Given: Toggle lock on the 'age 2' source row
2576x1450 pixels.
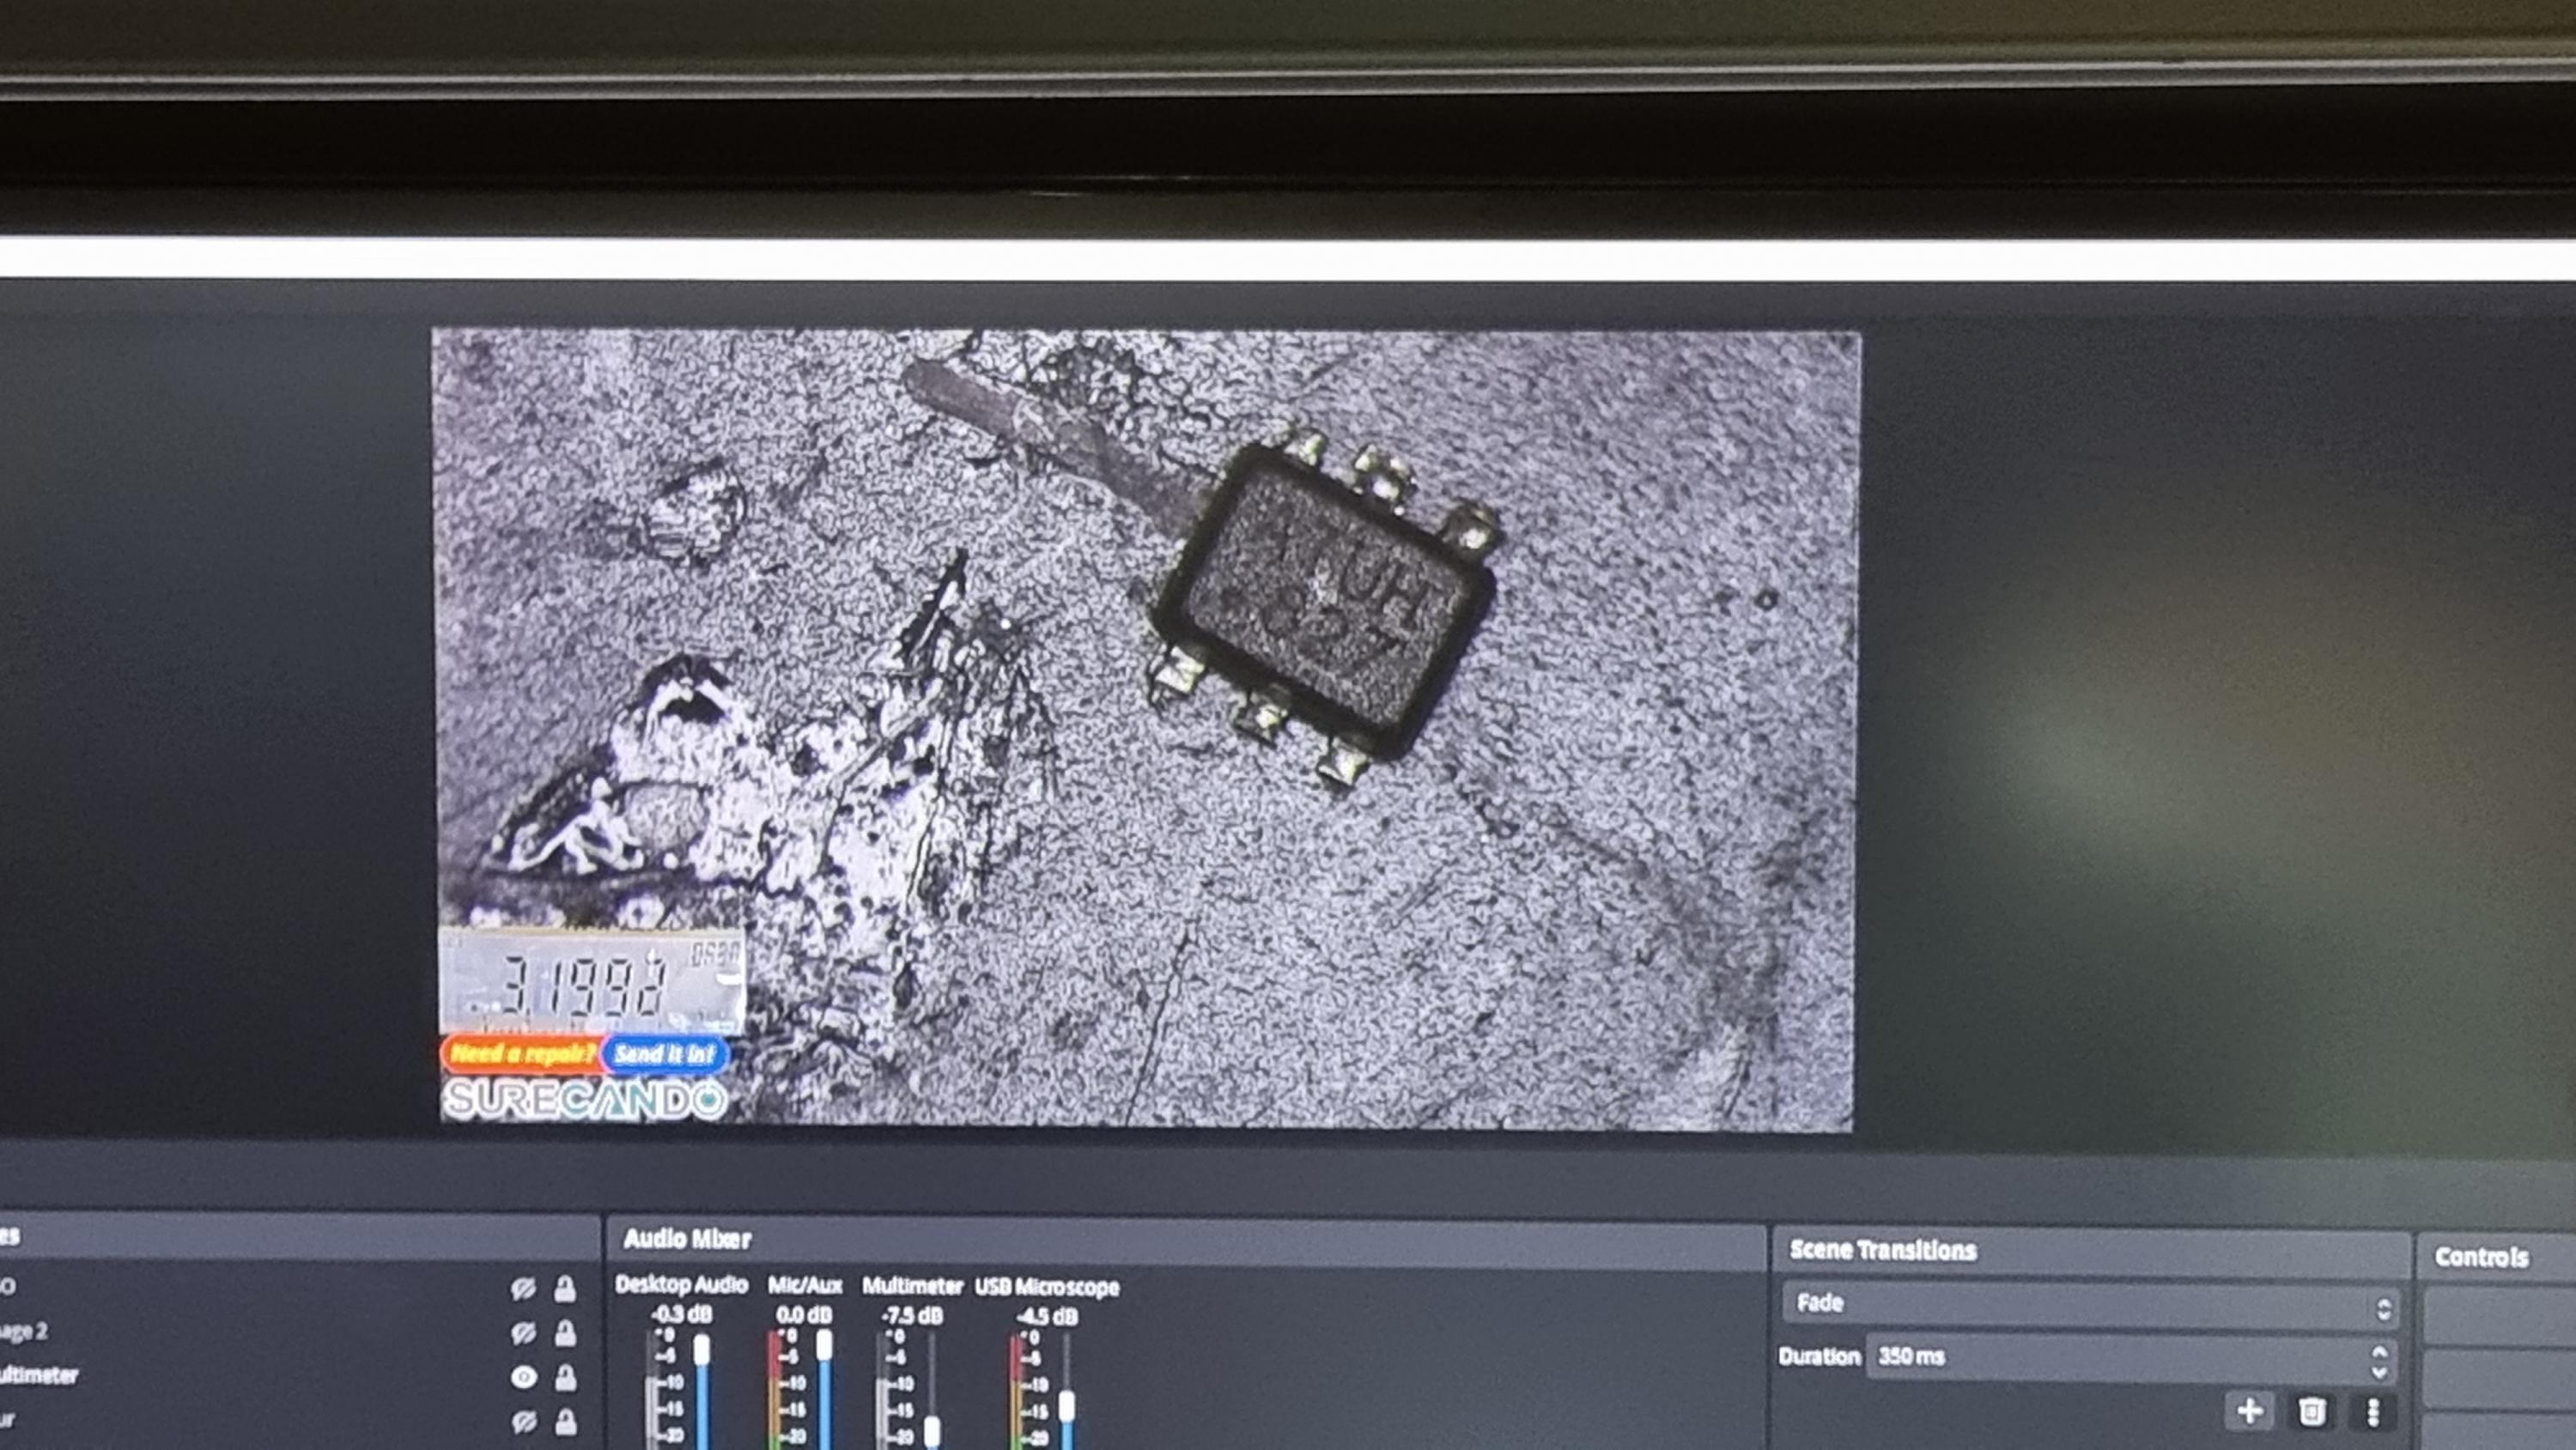Looking at the screenshot, I should pos(565,1333).
